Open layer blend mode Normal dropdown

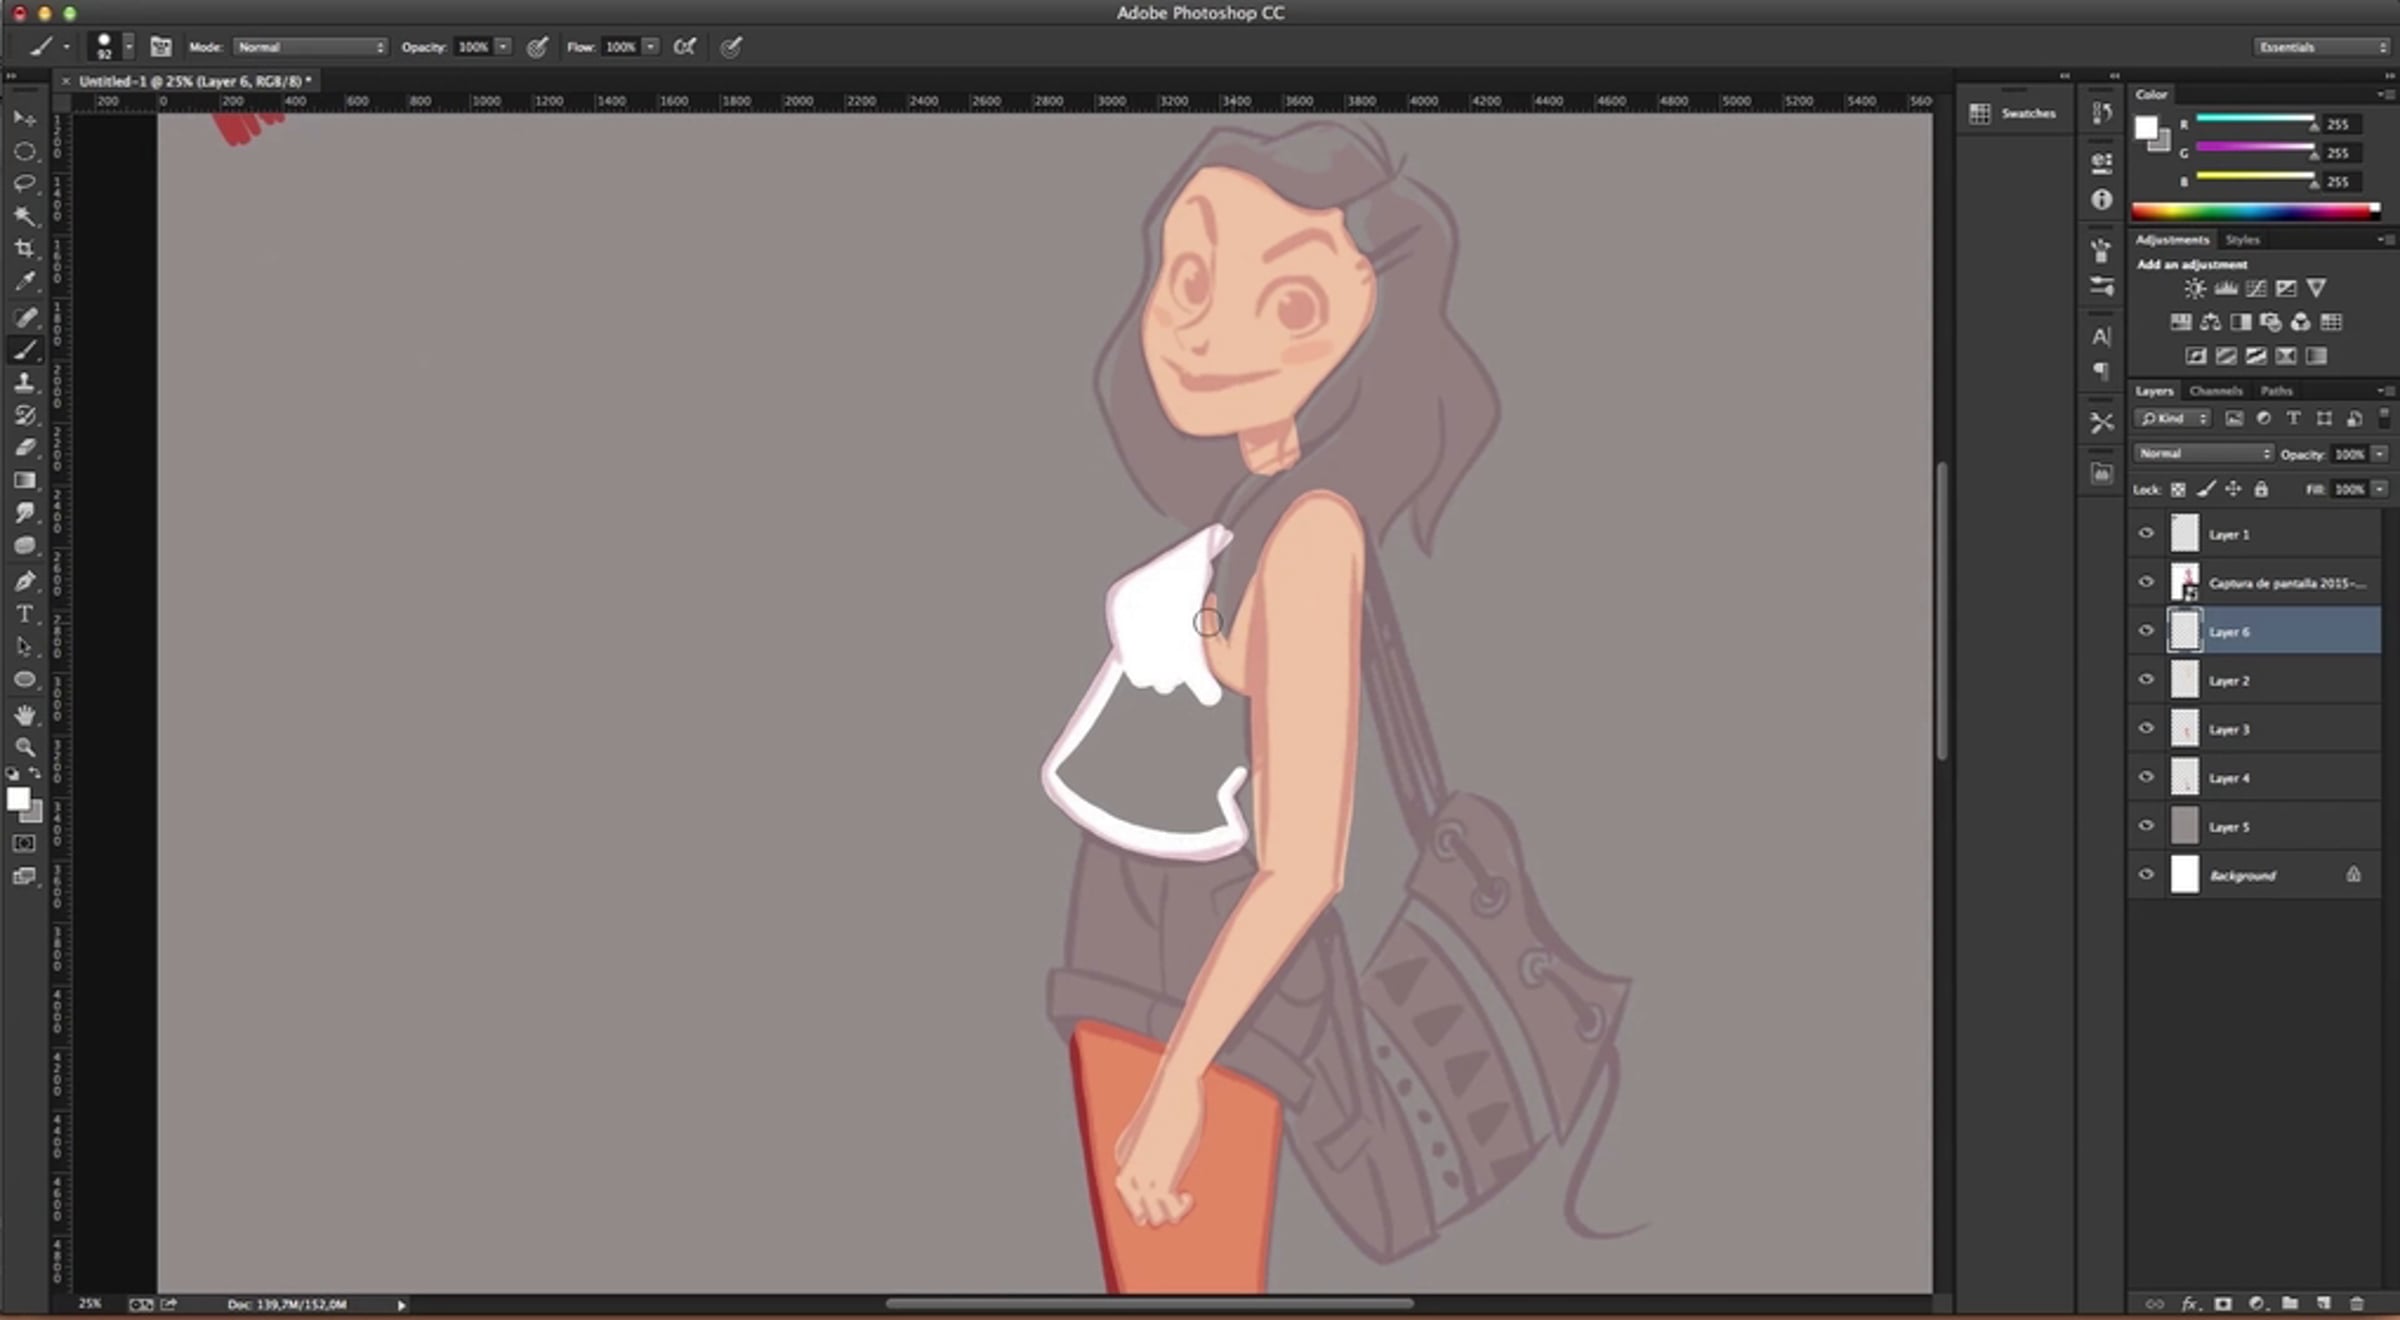(x=2203, y=454)
